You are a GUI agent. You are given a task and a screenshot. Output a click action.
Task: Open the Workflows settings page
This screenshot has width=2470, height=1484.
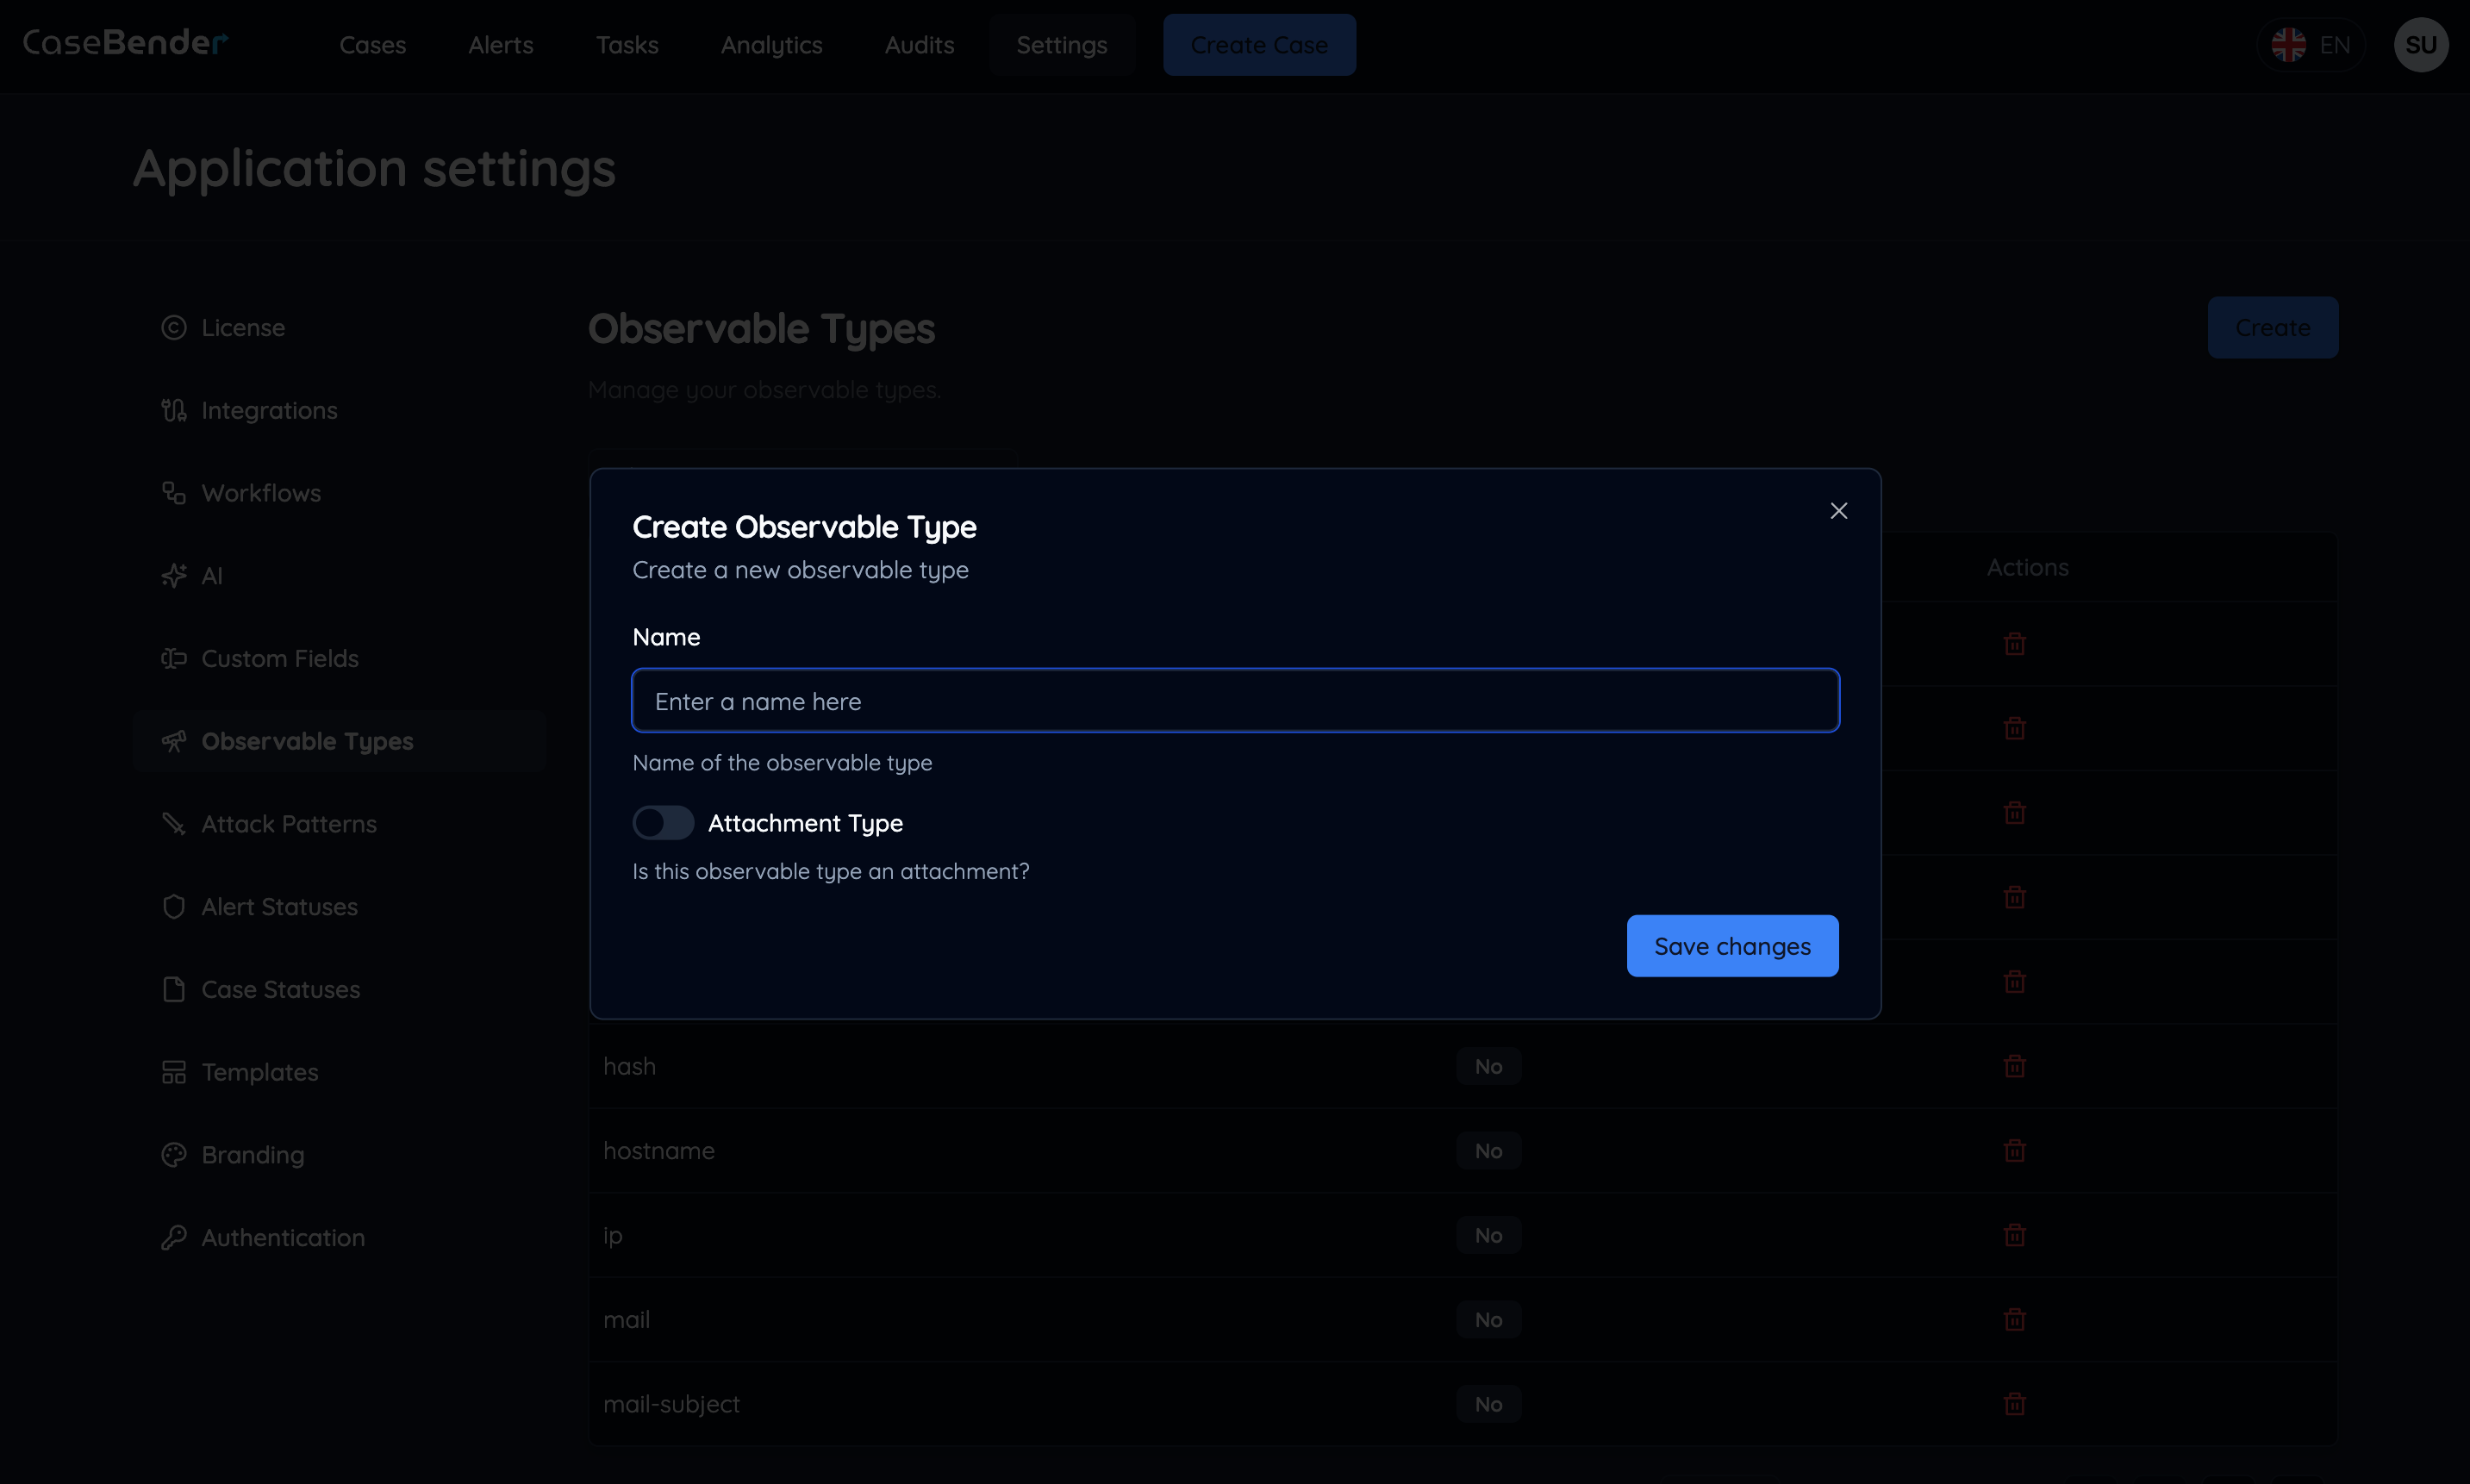pos(262,492)
